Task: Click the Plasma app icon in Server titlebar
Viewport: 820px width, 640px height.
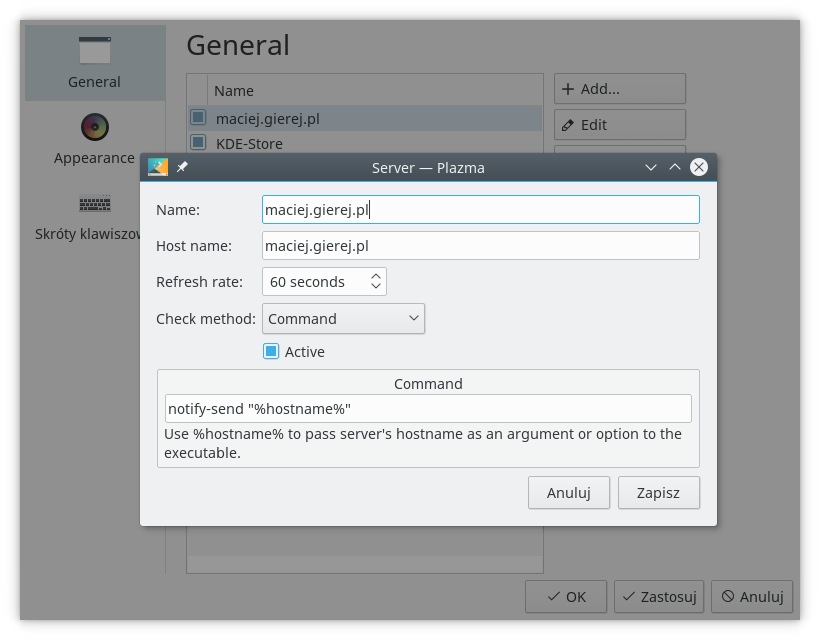Action: point(158,167)
